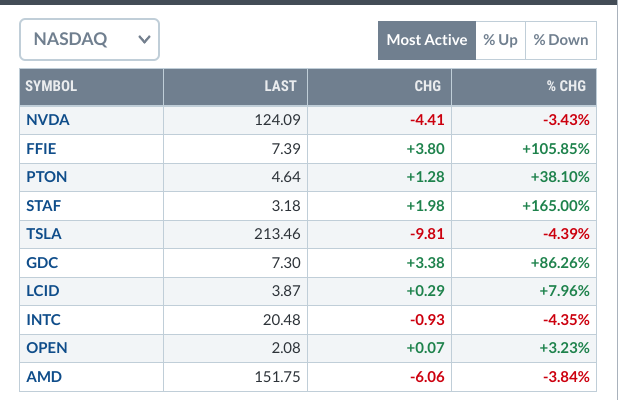Click PTON percent change +38.10%

pos(560,177)
